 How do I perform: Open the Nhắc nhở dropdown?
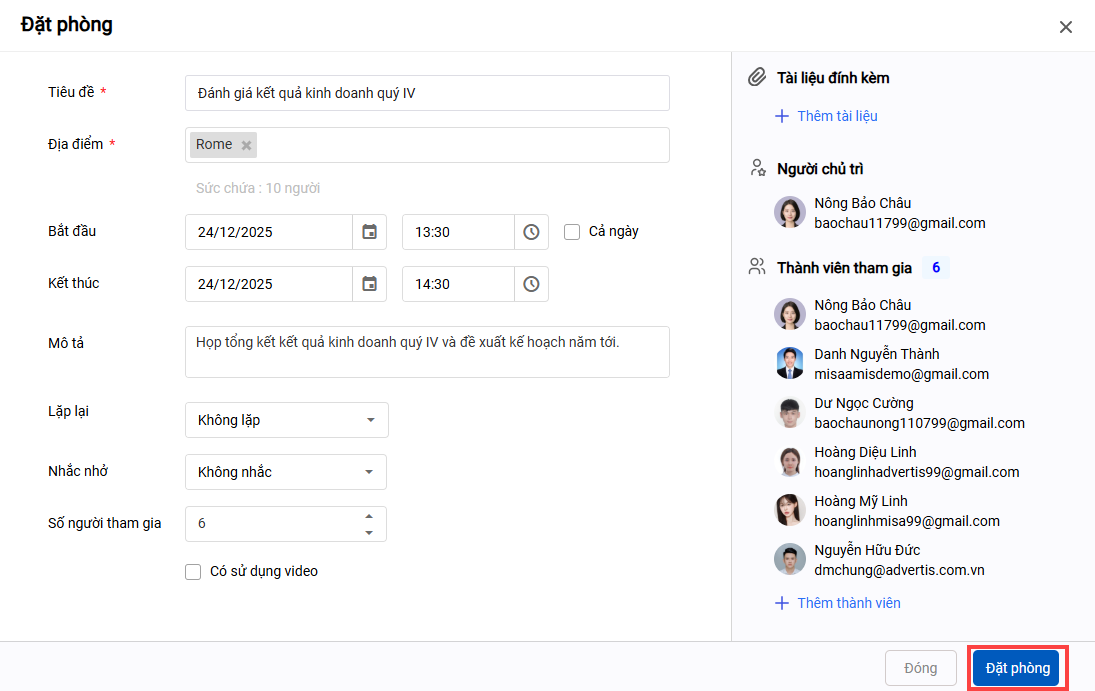286,472
